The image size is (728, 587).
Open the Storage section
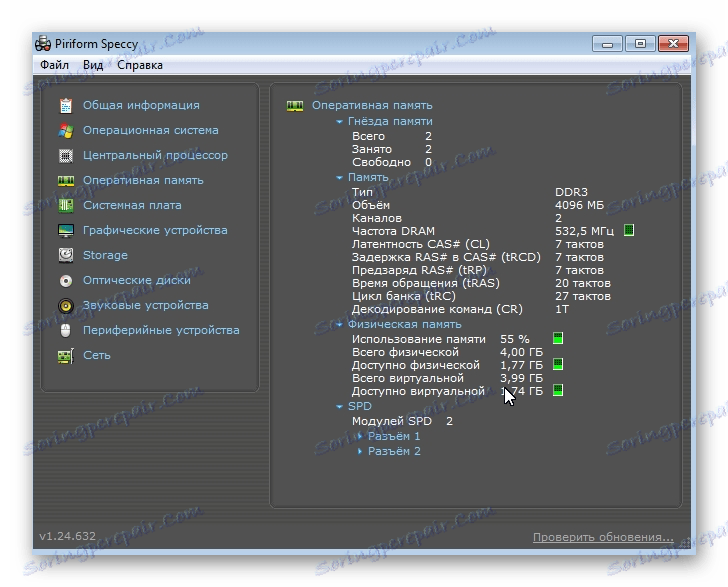pyautogui.click(x=105, y=255)
